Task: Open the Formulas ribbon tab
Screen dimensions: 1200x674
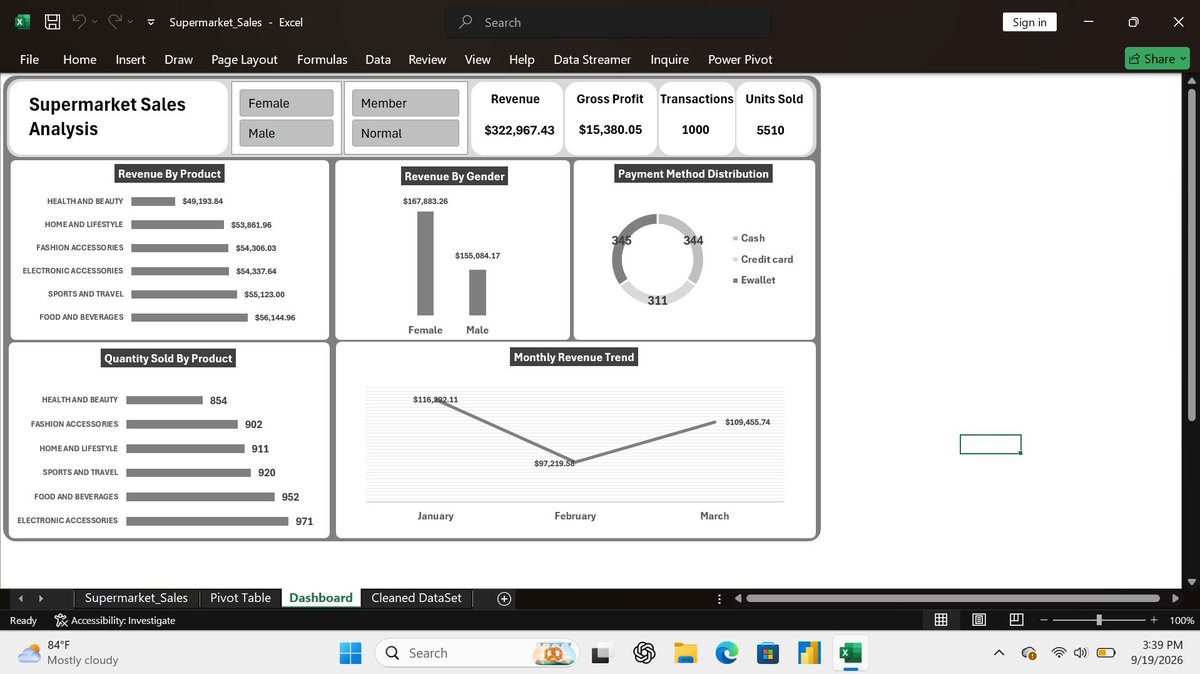Action: point(322,59)
